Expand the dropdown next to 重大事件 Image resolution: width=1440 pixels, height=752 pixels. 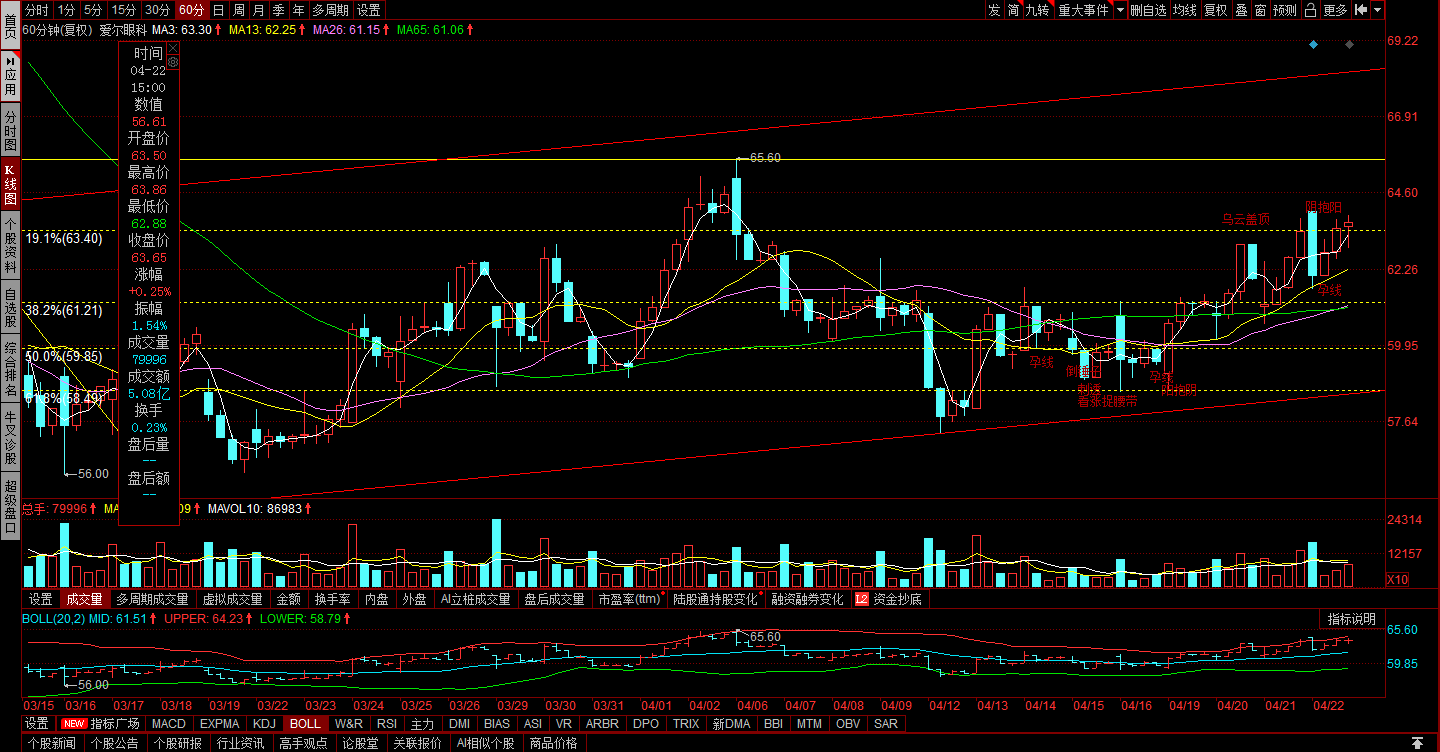coord(1120,10)
